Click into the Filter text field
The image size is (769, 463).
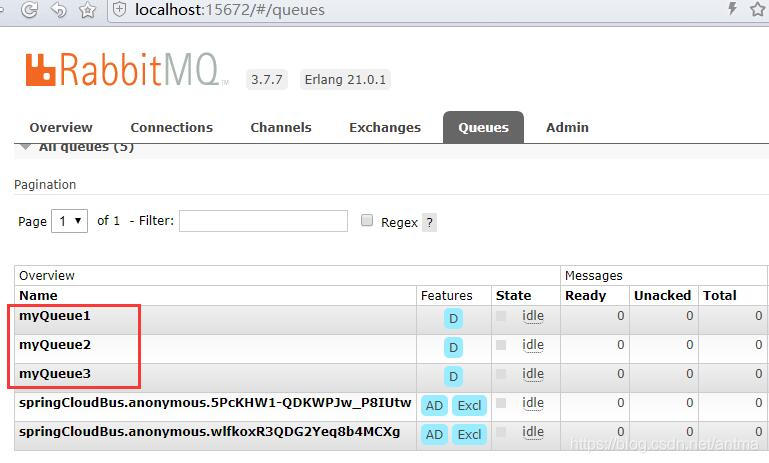[263, 221]
